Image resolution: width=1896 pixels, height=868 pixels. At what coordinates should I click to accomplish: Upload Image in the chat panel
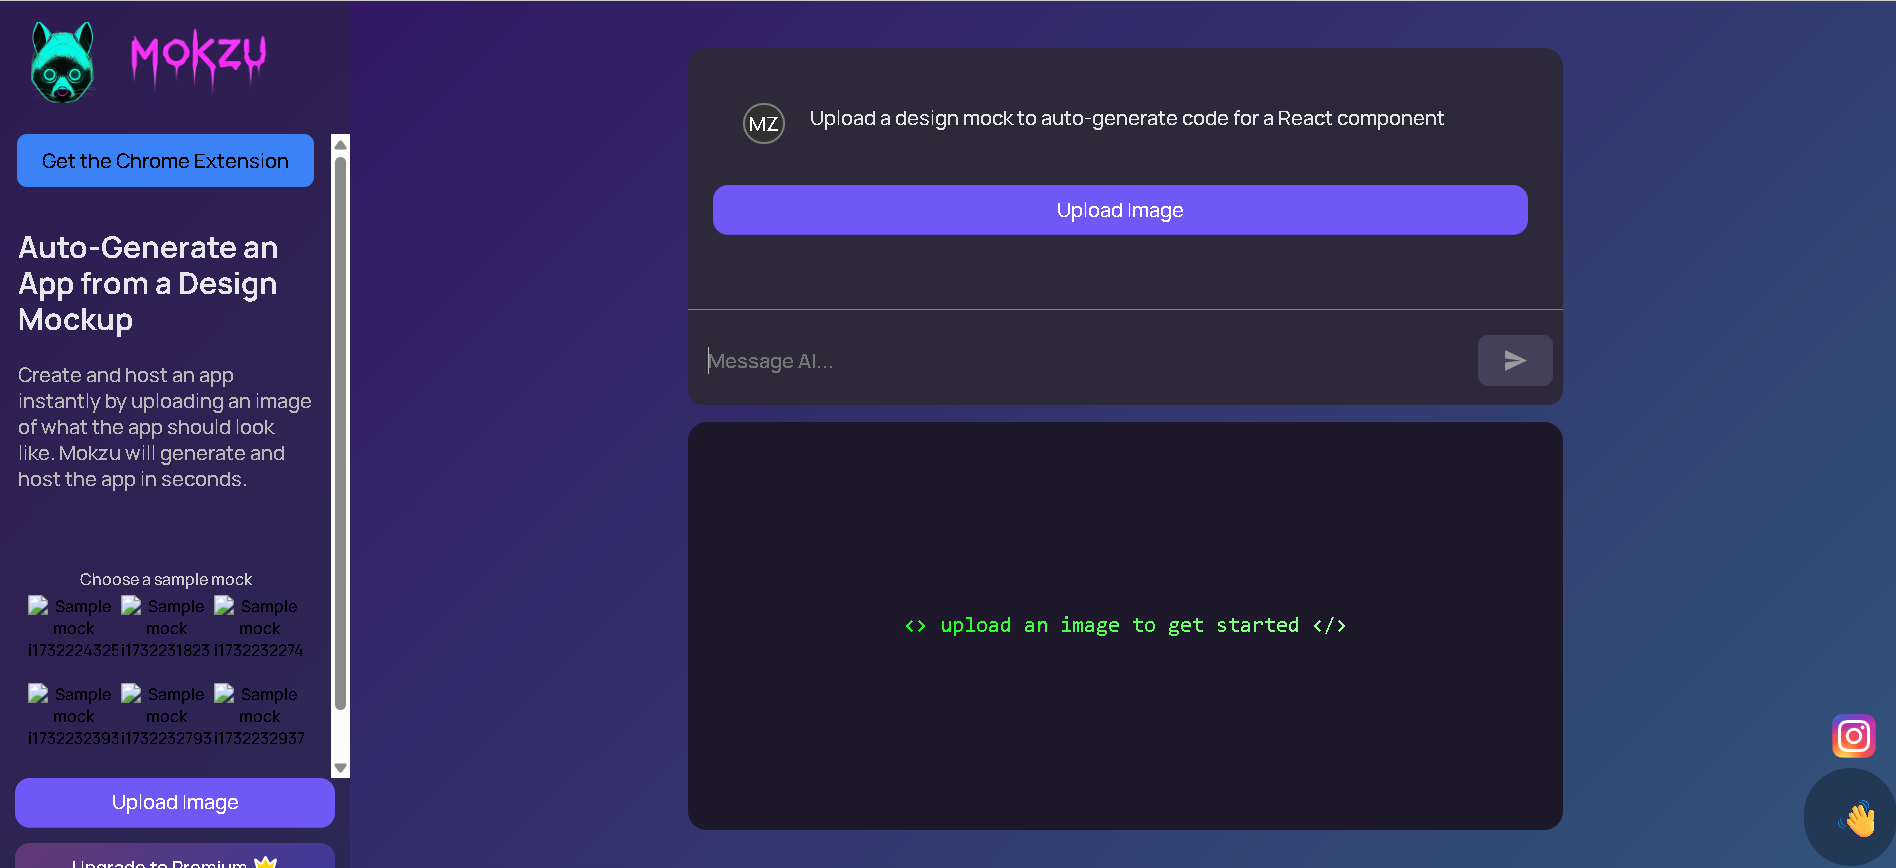1120,210
